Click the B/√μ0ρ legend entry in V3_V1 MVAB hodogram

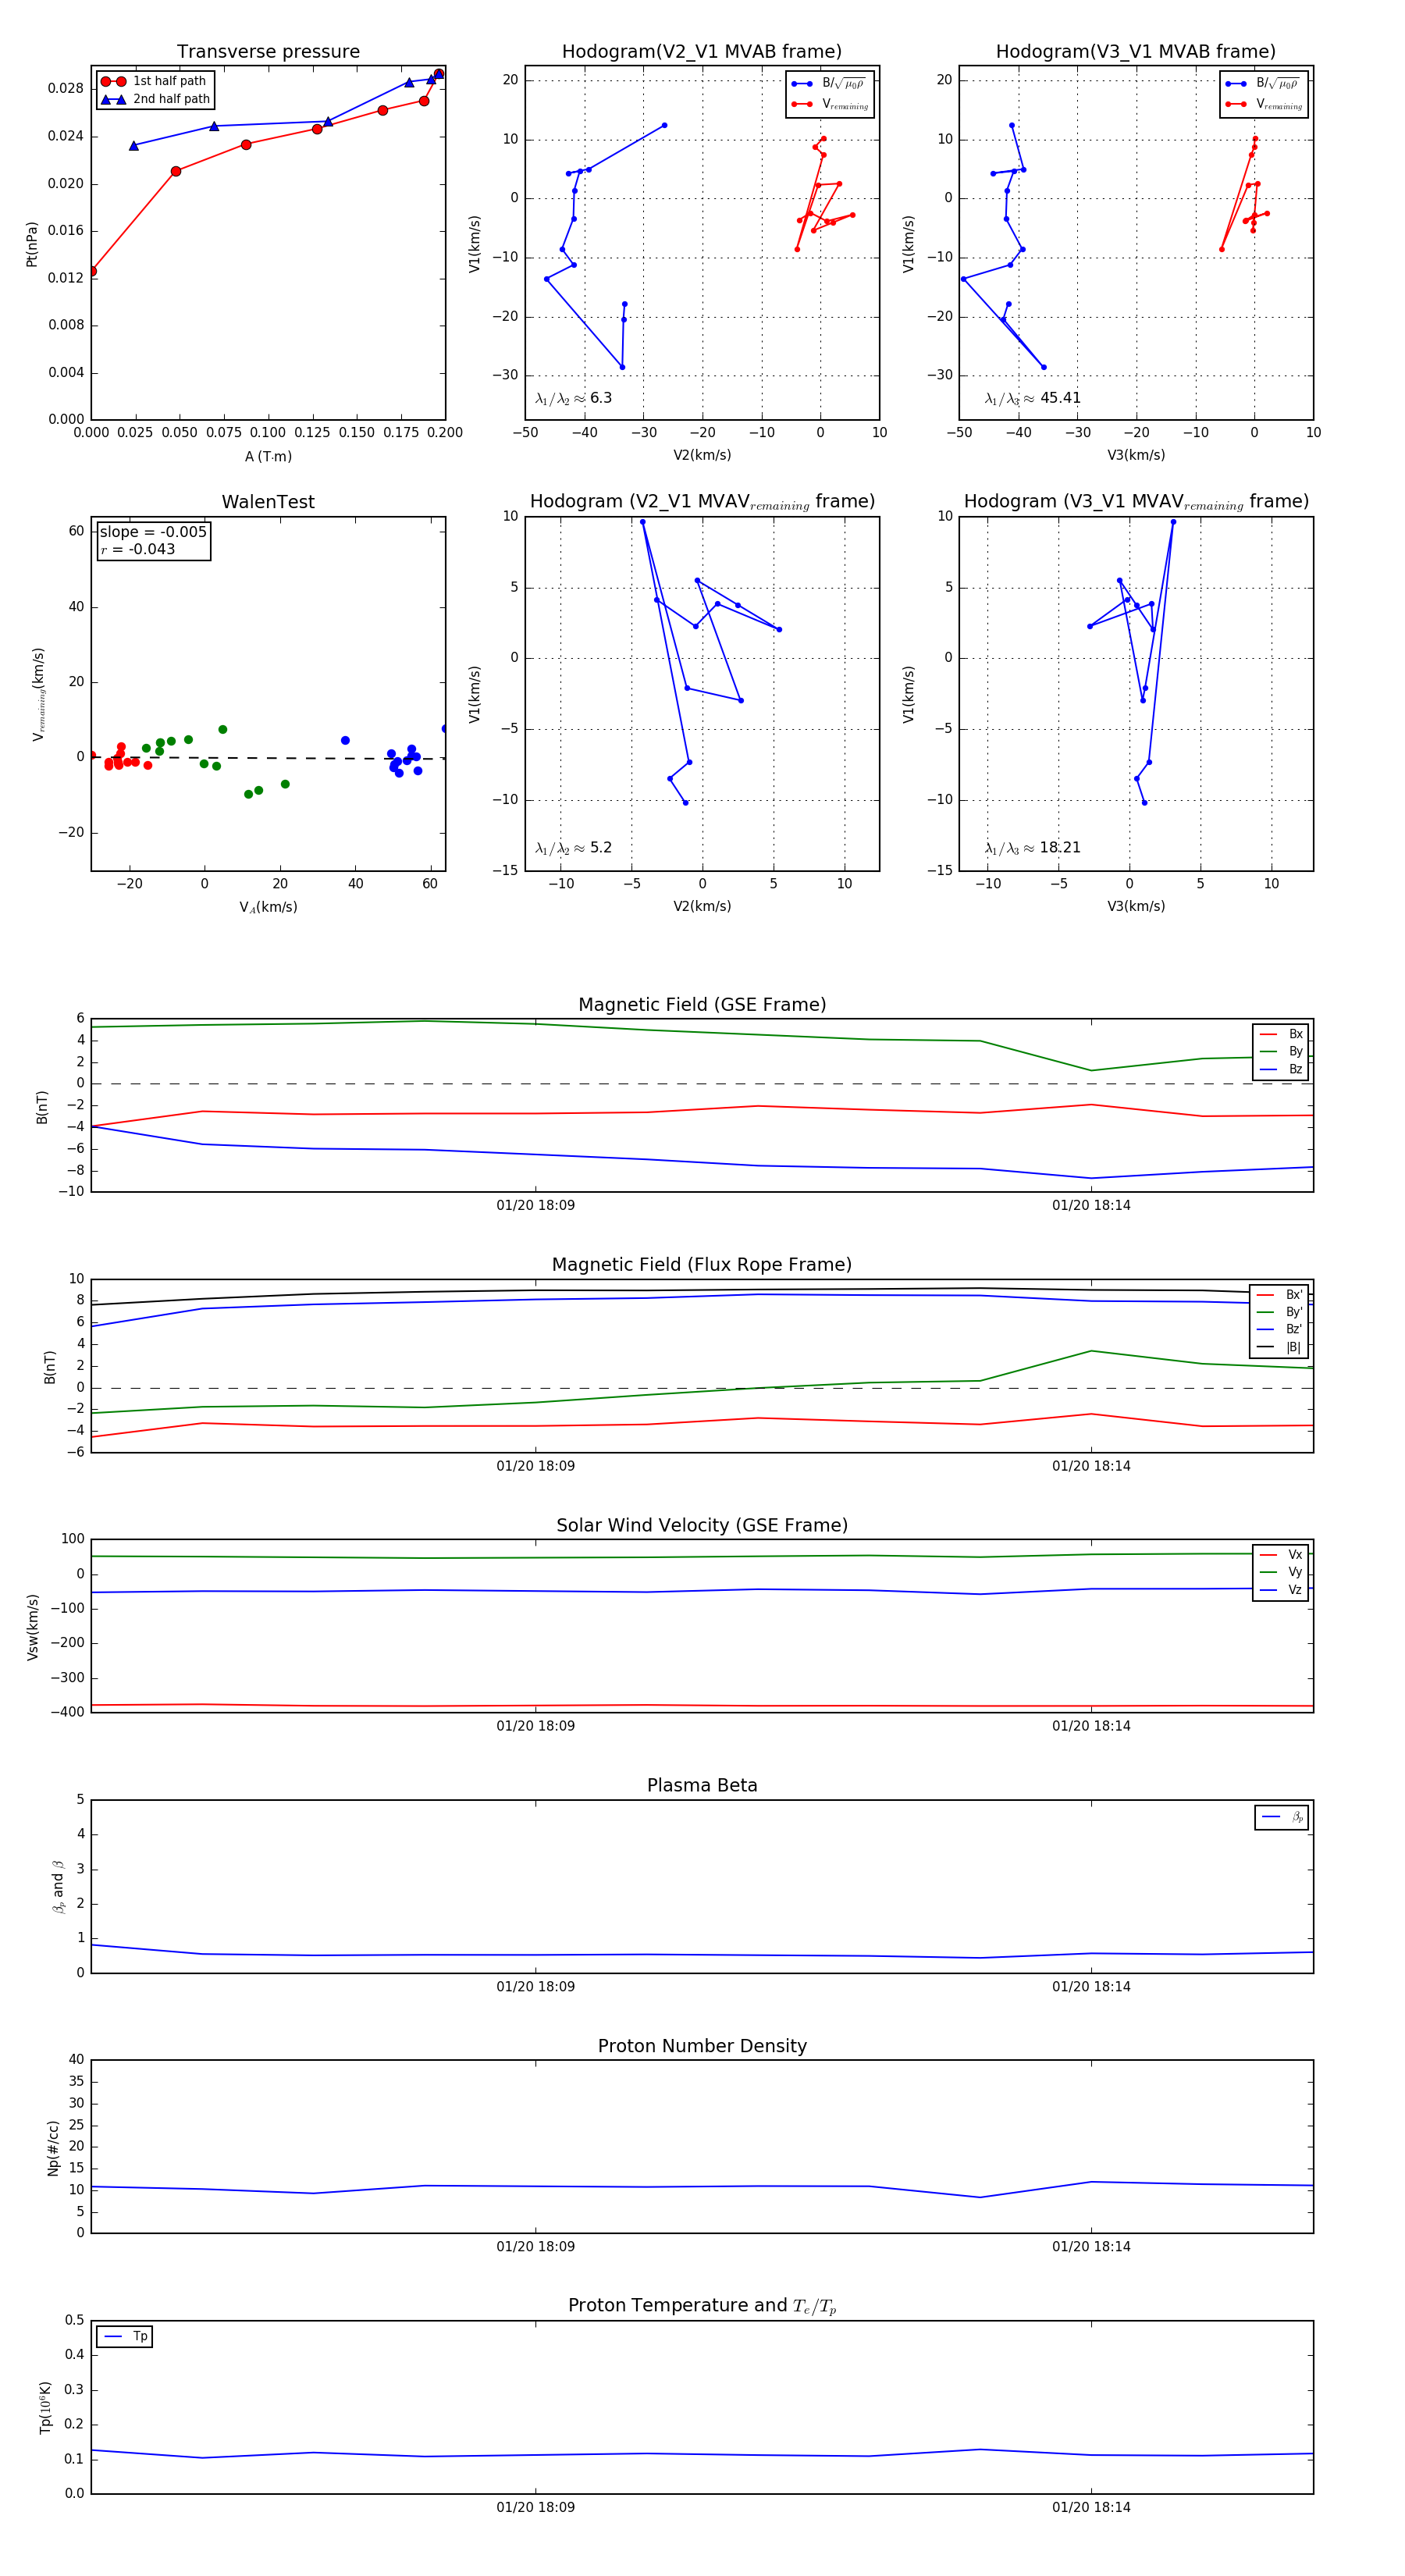[1264, 83]
